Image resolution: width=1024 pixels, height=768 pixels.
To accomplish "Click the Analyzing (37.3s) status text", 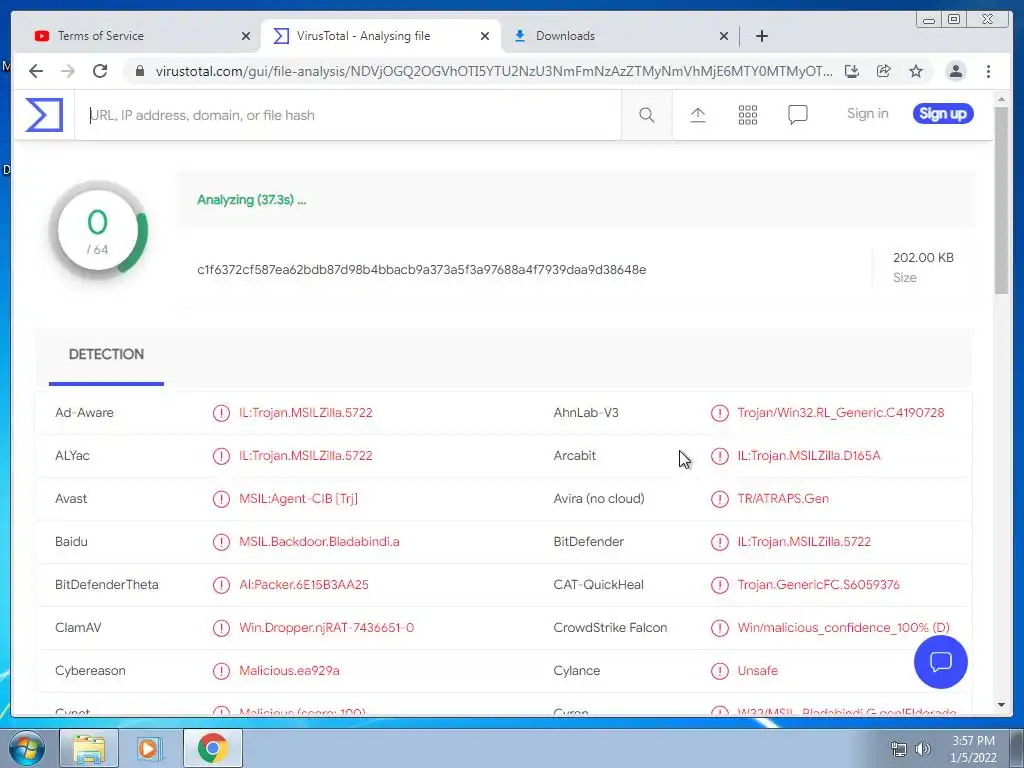I will (x=251, y=200).
